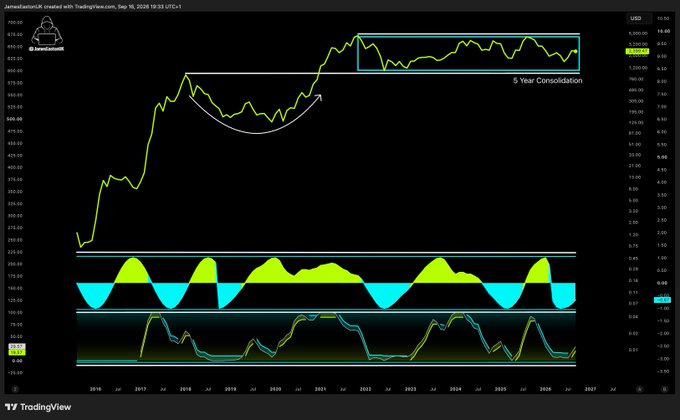Click the white 29.57 indicator value label

[x=17, y=347]
